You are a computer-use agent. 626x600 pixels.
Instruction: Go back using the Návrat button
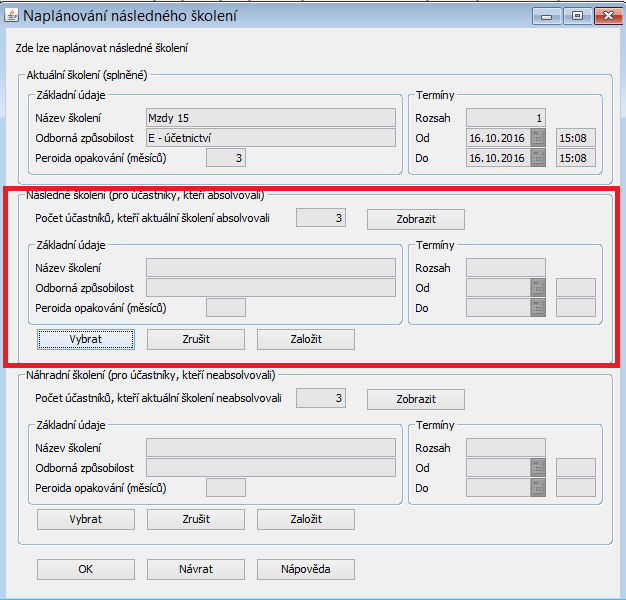[195, 569]
